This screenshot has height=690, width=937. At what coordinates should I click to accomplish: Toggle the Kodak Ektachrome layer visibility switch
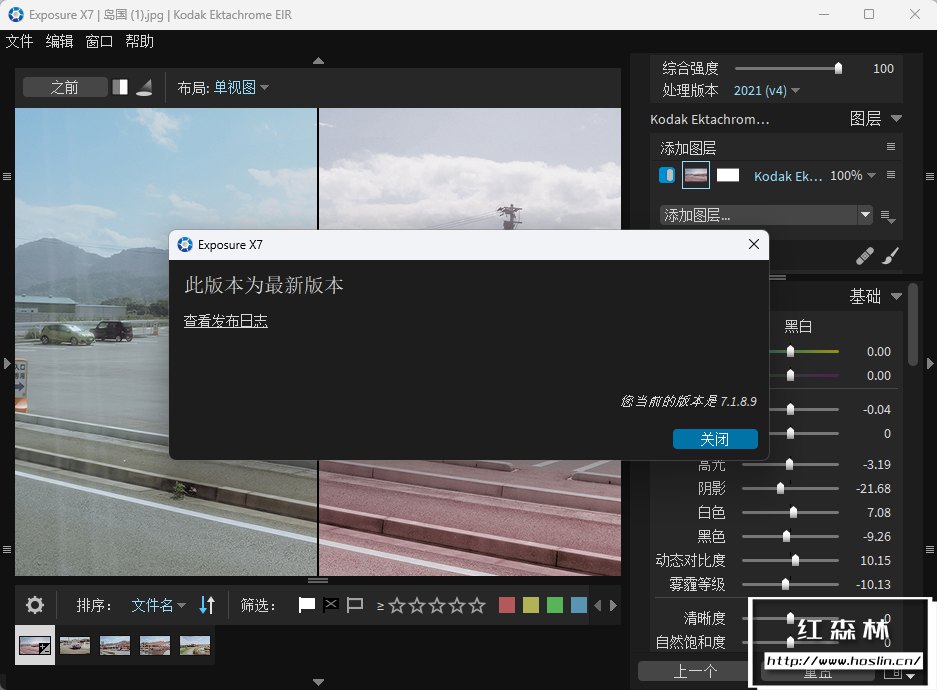click(x=667, y=175)
